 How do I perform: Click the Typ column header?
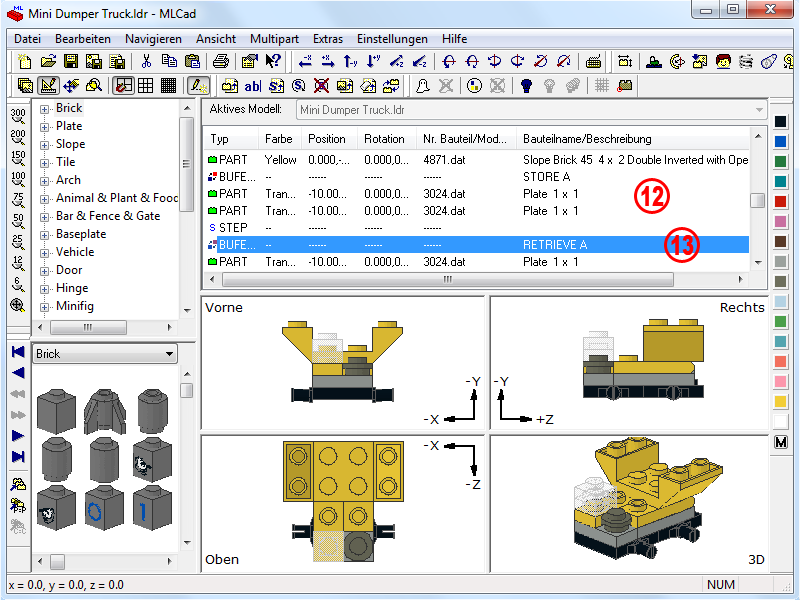click(232, 139)
